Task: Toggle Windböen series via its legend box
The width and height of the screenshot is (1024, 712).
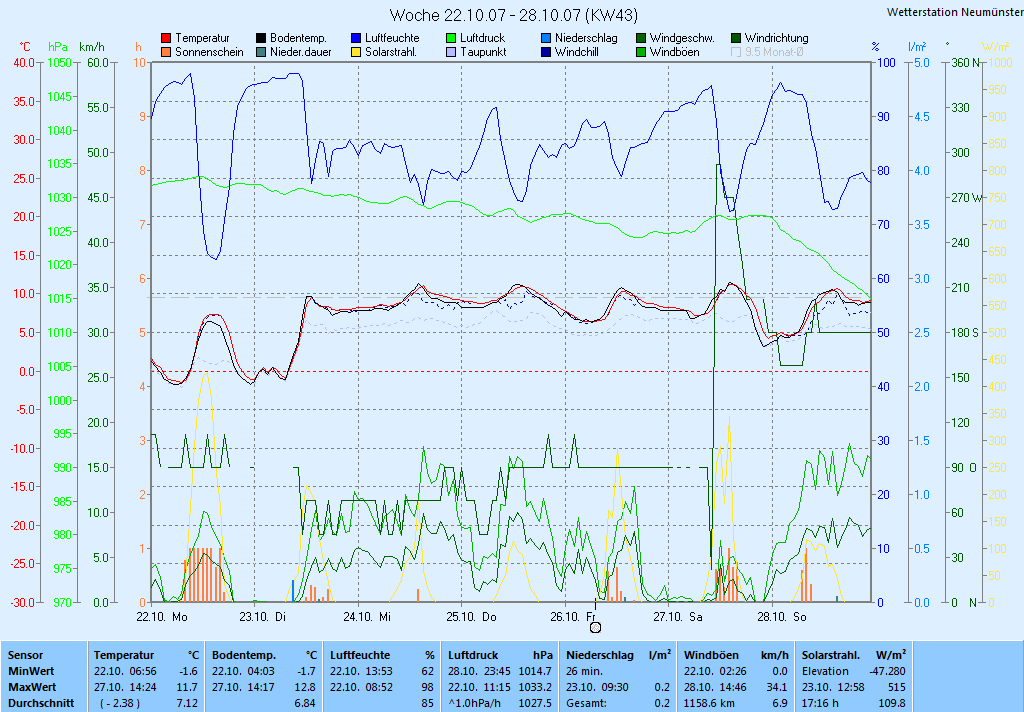Action: [x=641, y=52]
